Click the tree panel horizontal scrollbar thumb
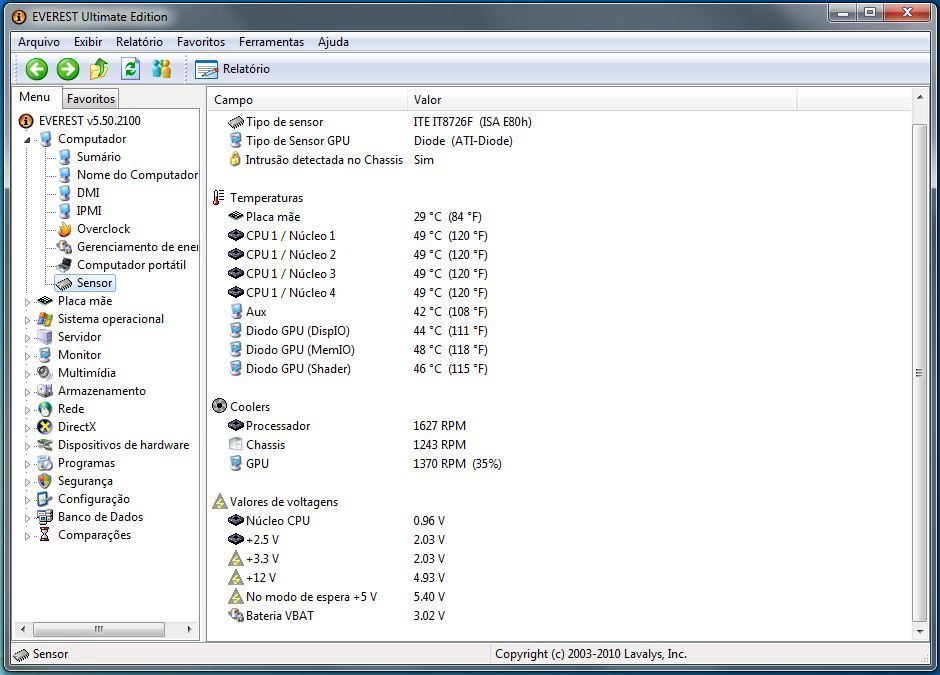Screen dimensions: 940x675 point(99,629)
